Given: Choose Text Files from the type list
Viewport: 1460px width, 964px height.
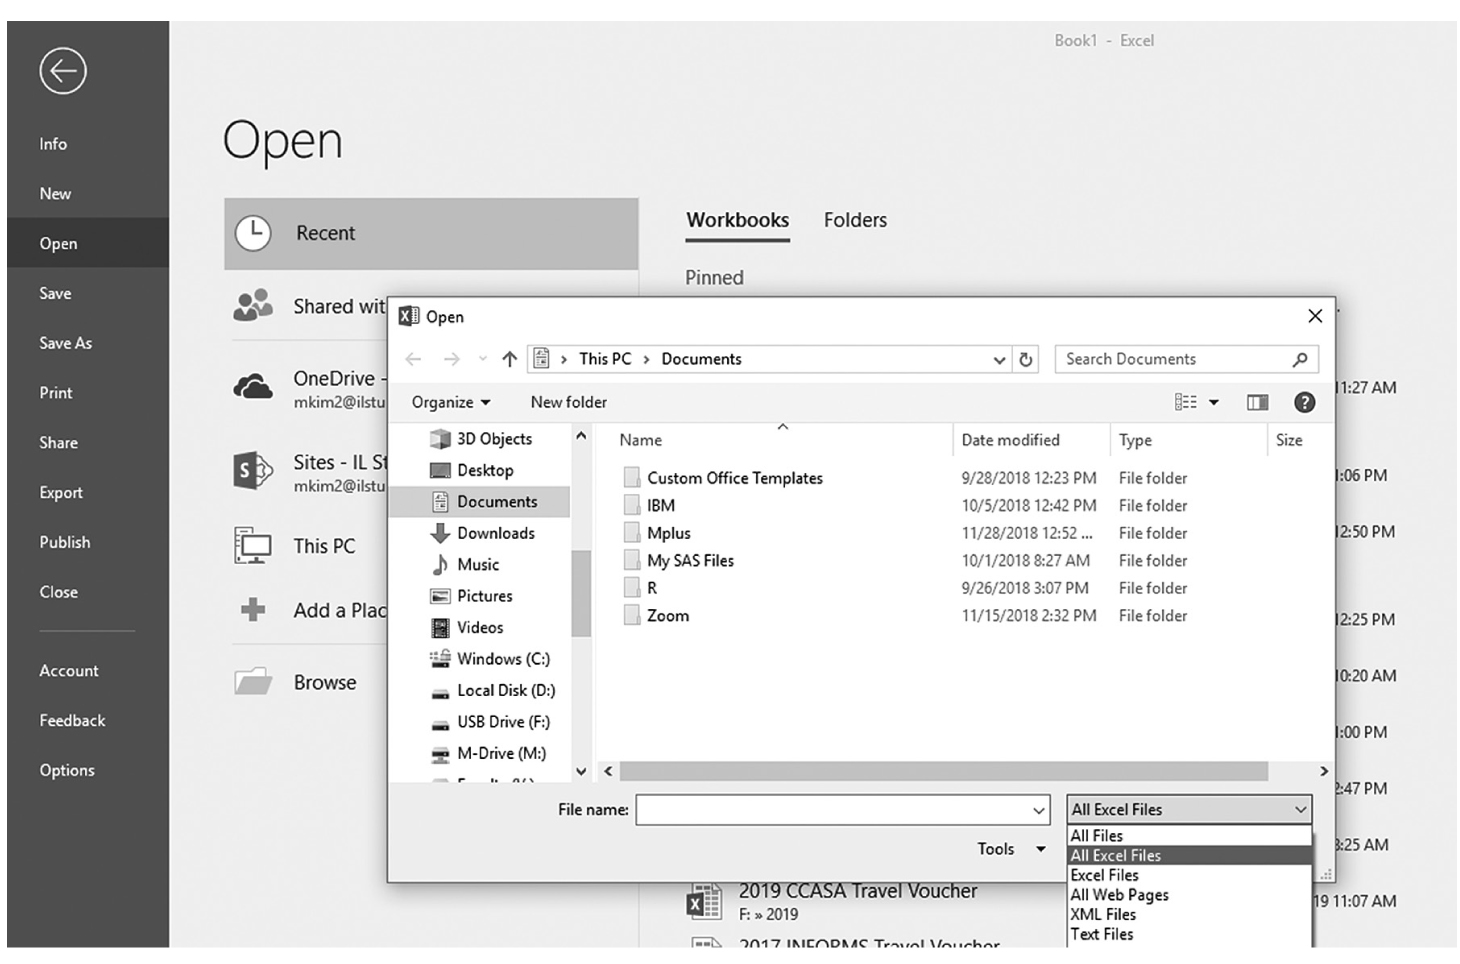Looking at the screenshot, I should click(1189, 934).
